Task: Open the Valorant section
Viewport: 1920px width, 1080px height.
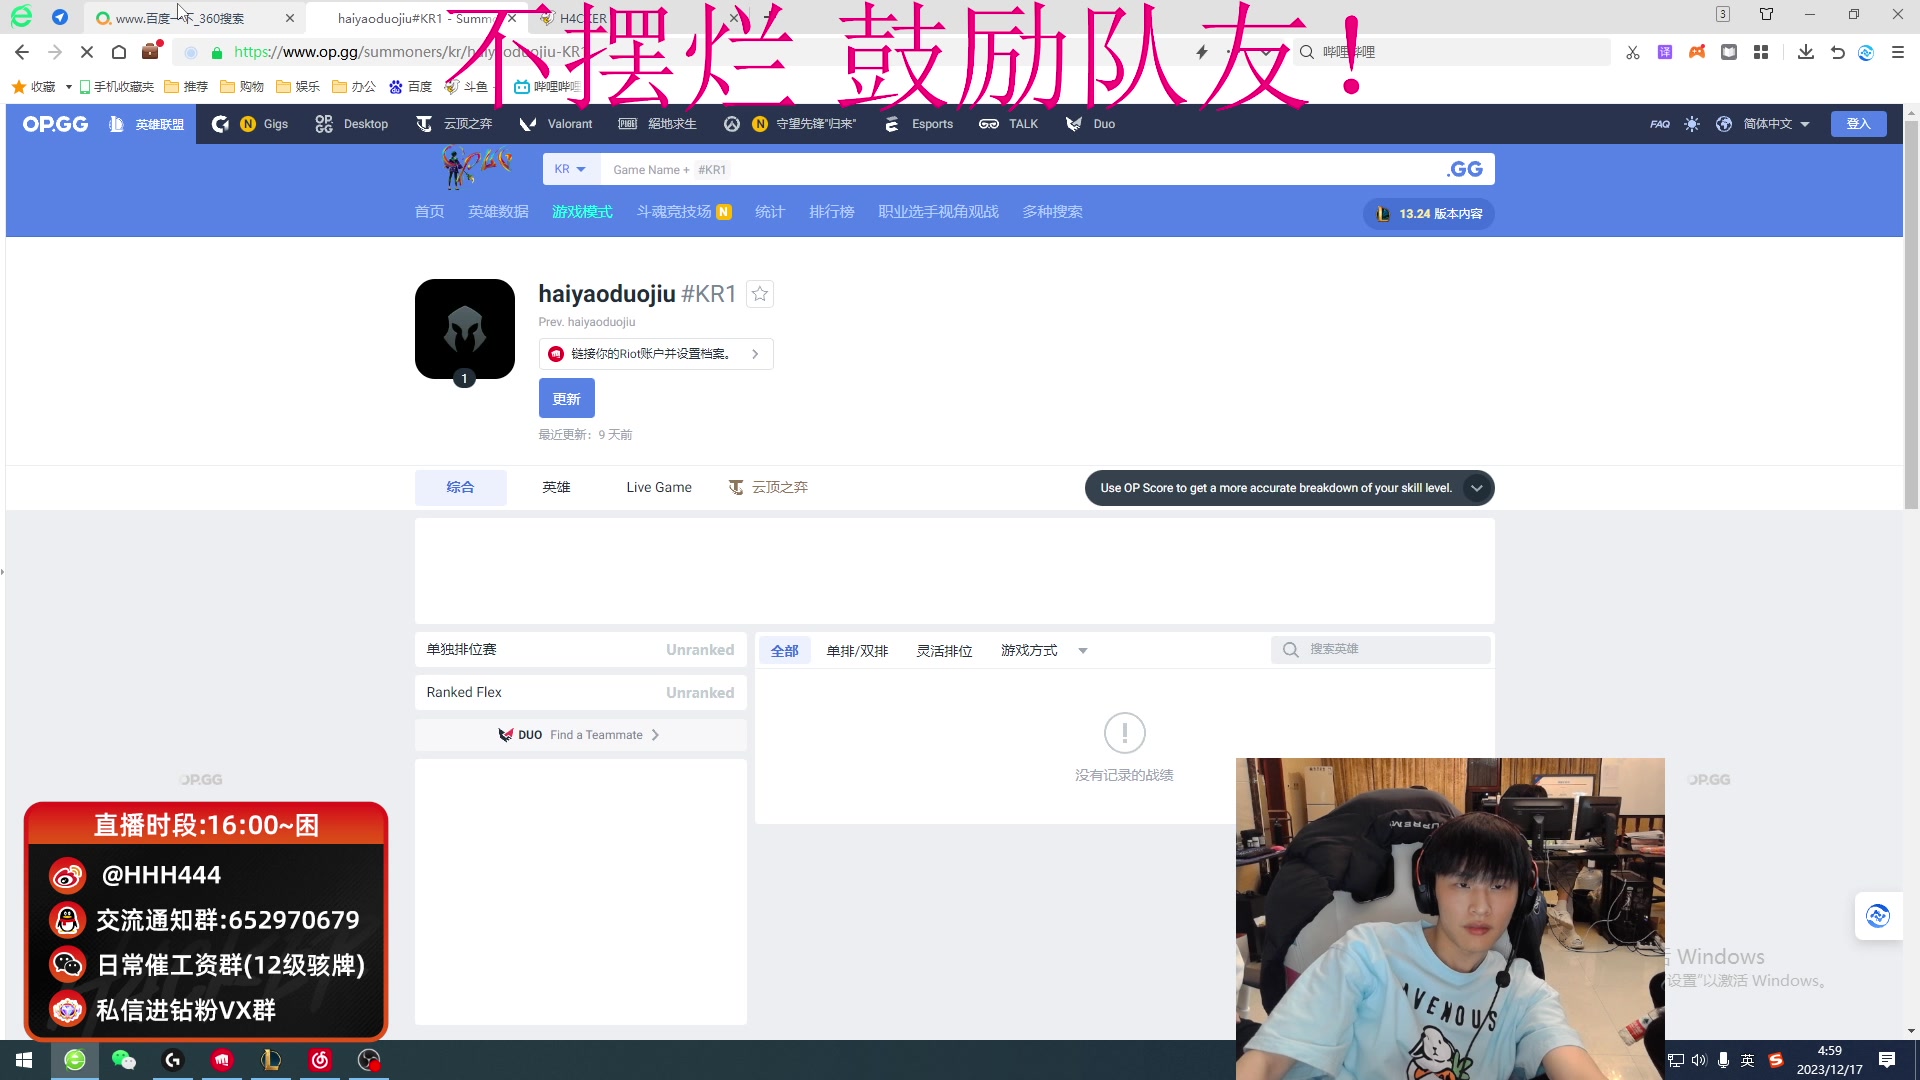Action: [556, 124]
